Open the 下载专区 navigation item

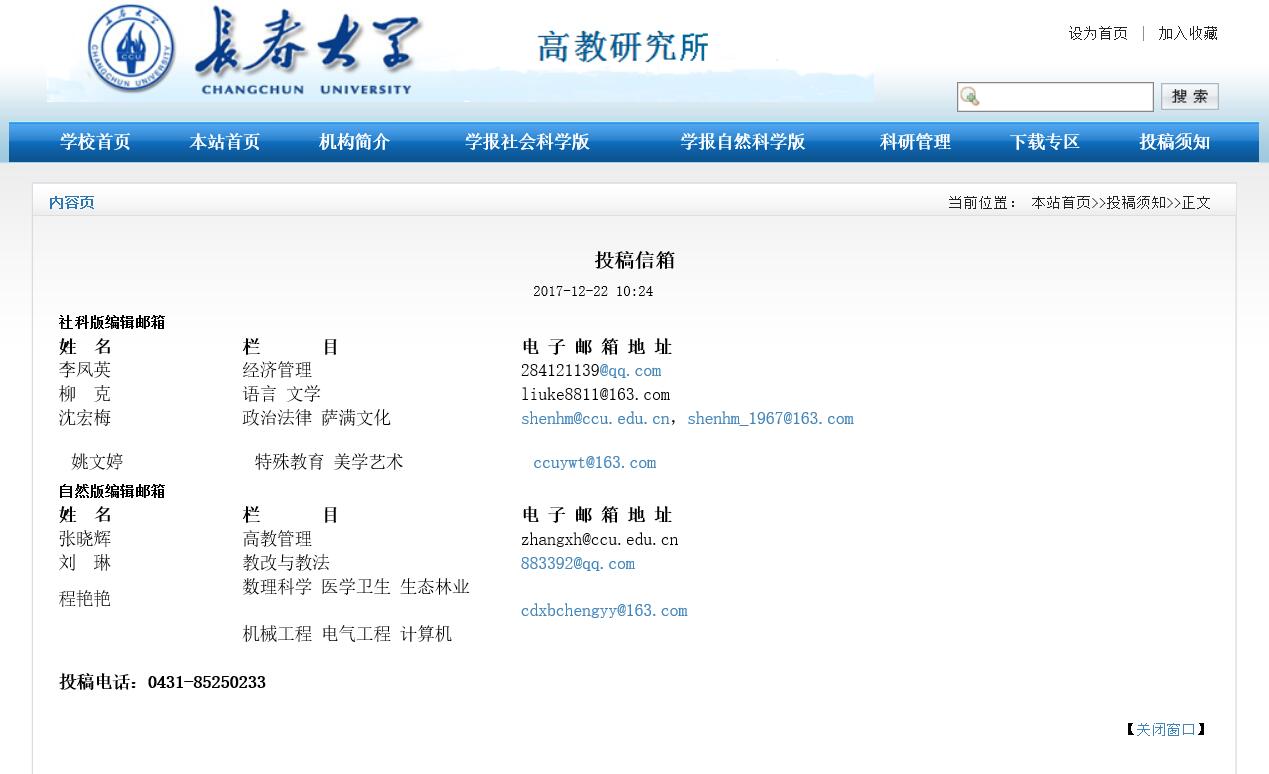tap(1044, 142)
